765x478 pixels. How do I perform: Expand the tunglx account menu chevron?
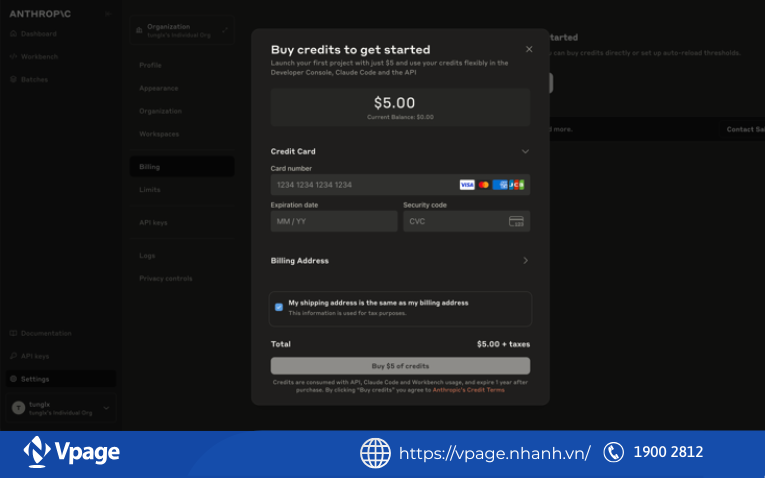coord(106,408)
